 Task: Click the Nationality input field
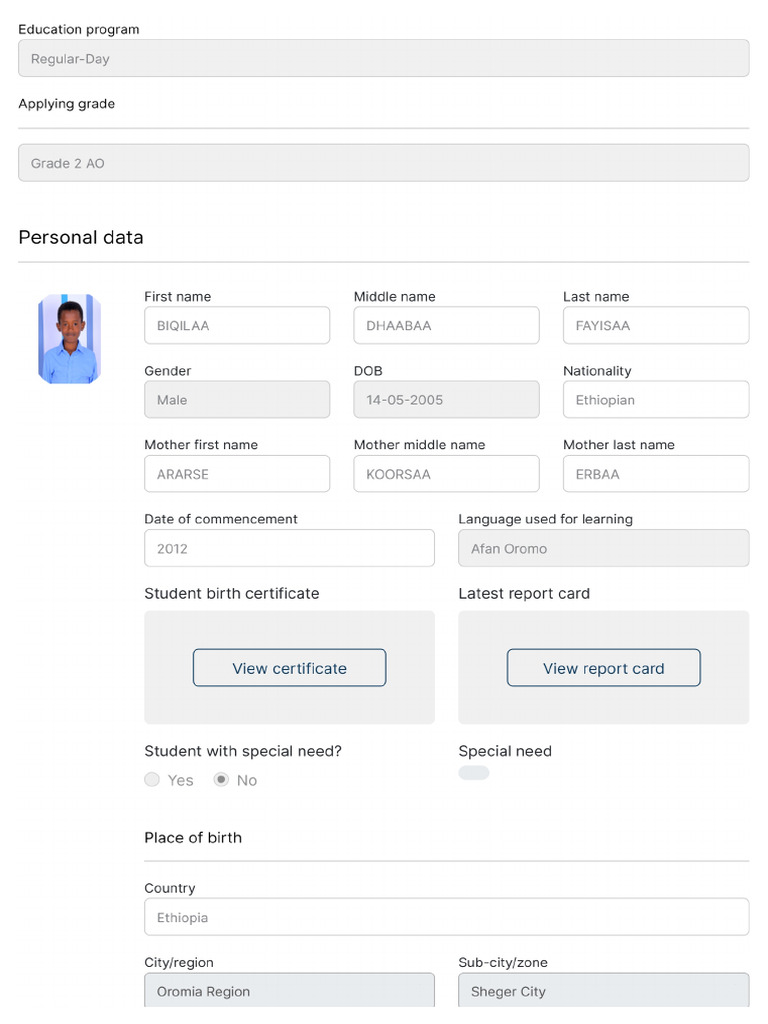655,400
